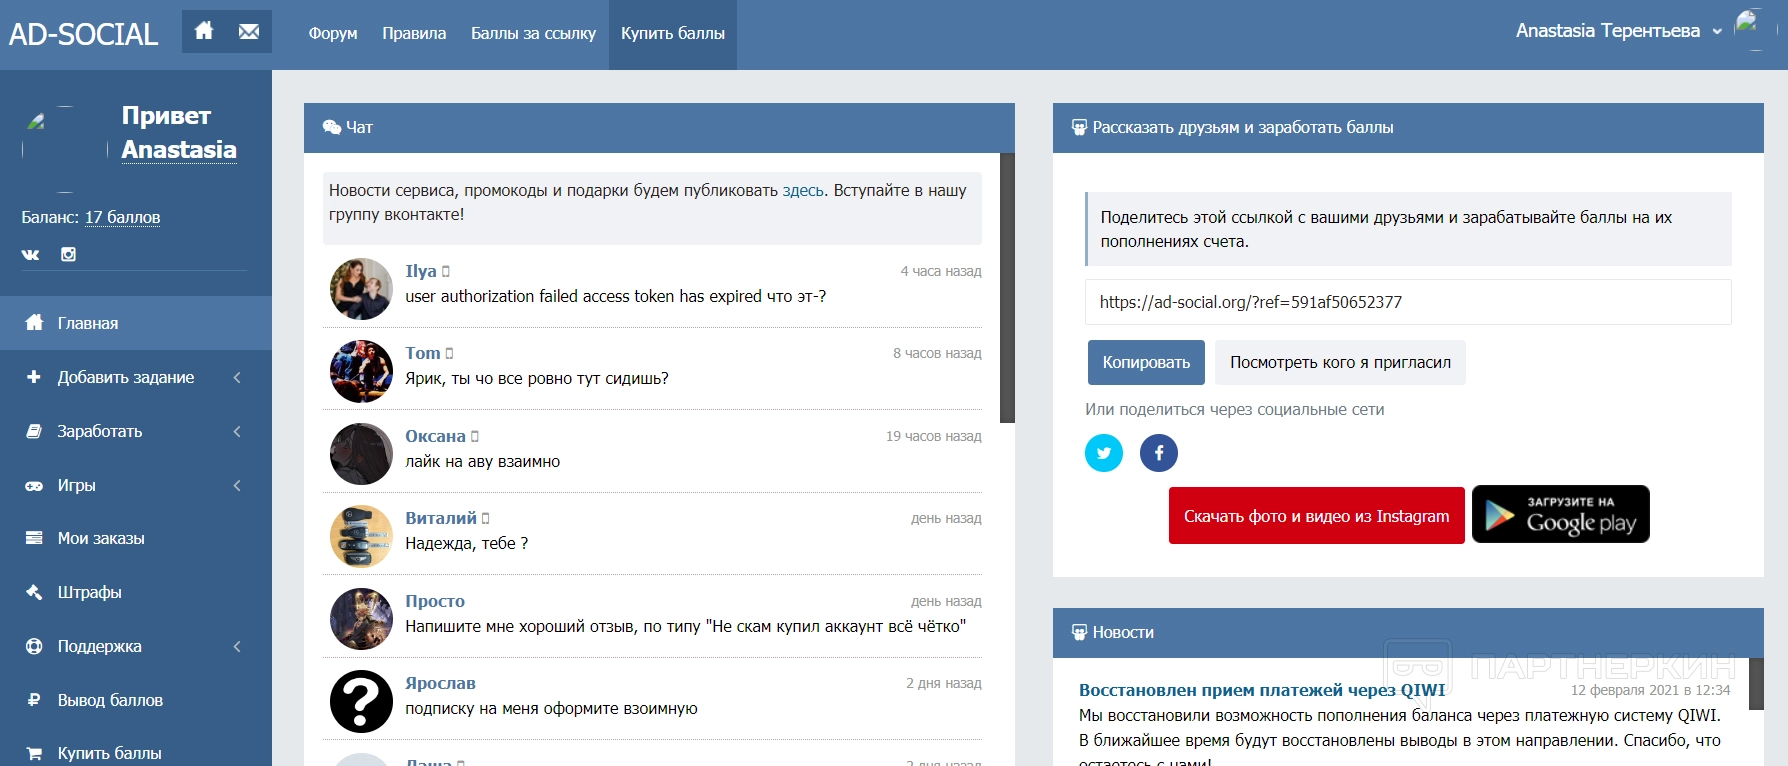Open the Anastasia Терентьева account dropdown
This screenshot has width=1788, height=766.
coord(1618,31)
